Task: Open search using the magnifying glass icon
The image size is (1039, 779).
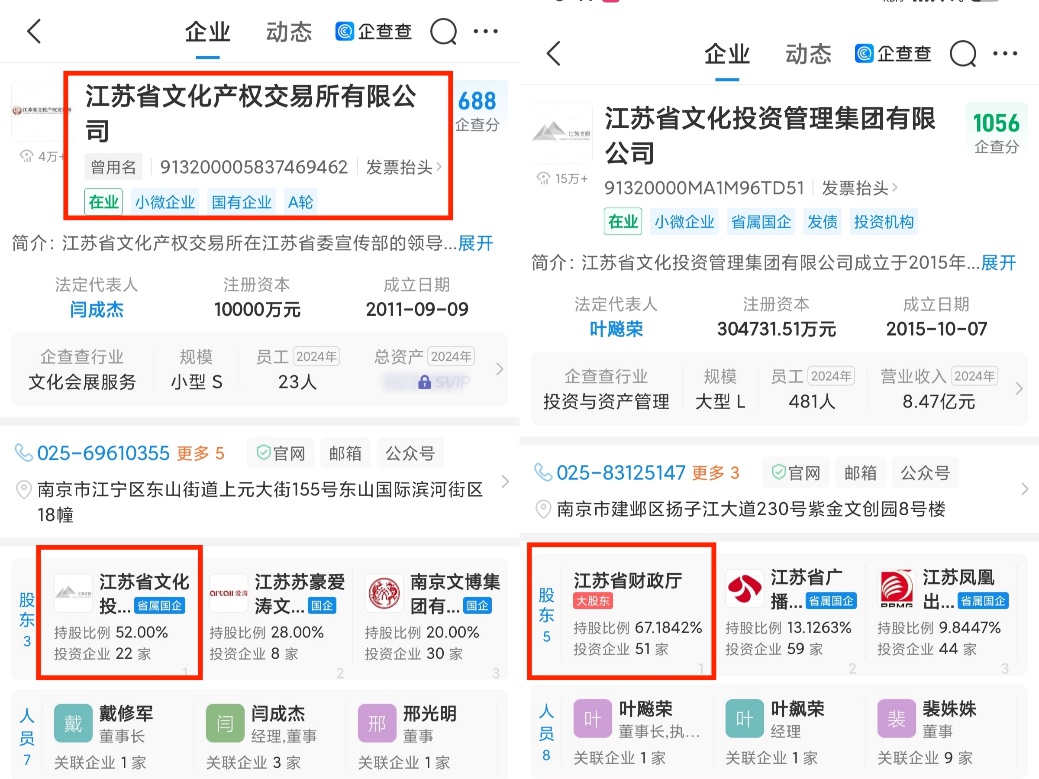Action: (443, 31)
